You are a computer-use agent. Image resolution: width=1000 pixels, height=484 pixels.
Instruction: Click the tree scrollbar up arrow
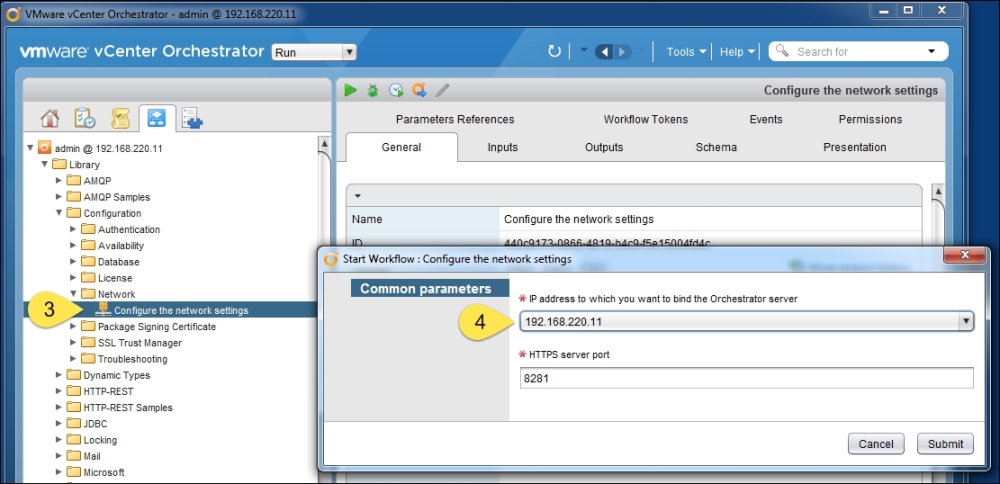coord(324,144)
